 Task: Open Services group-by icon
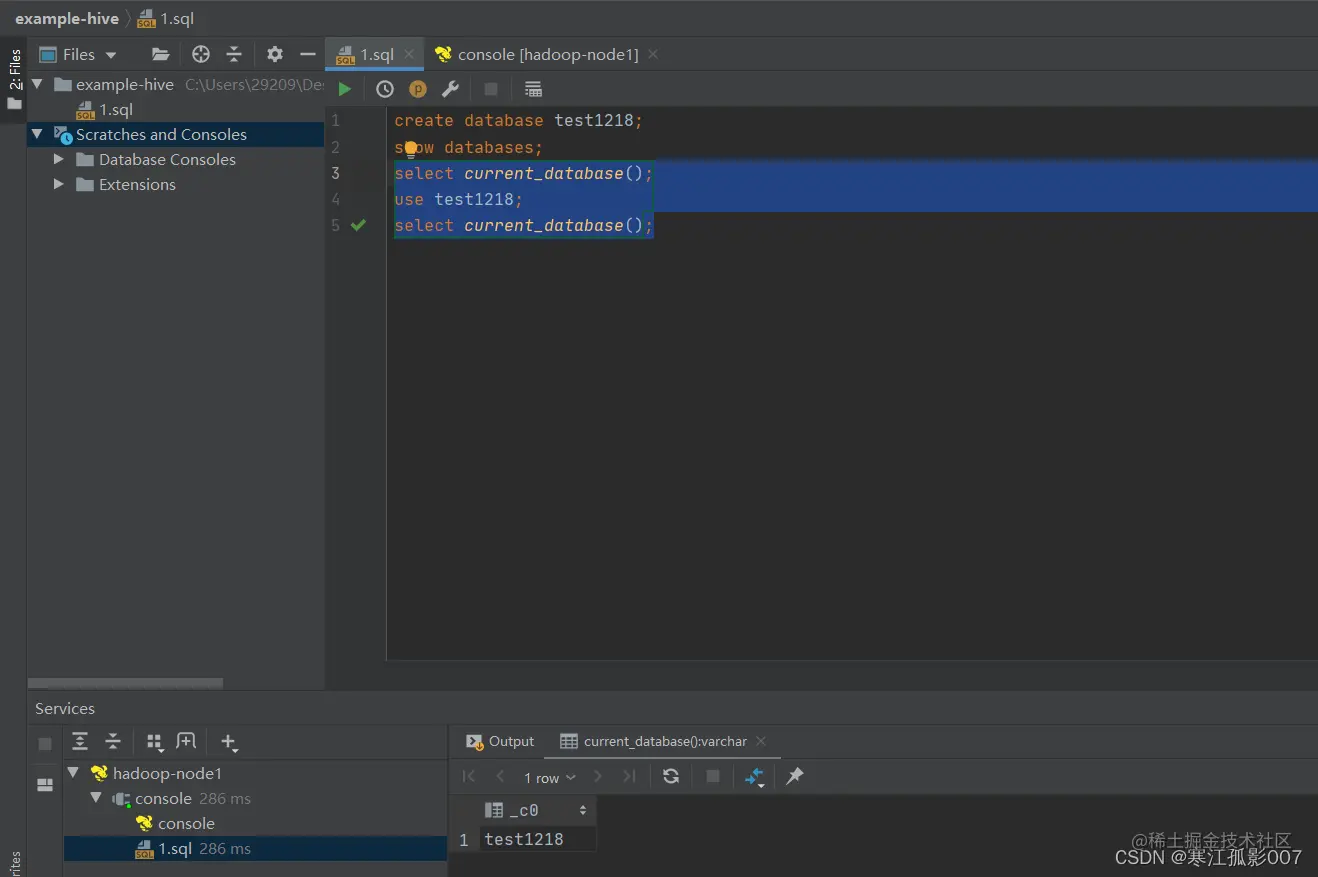coord(154,742)
